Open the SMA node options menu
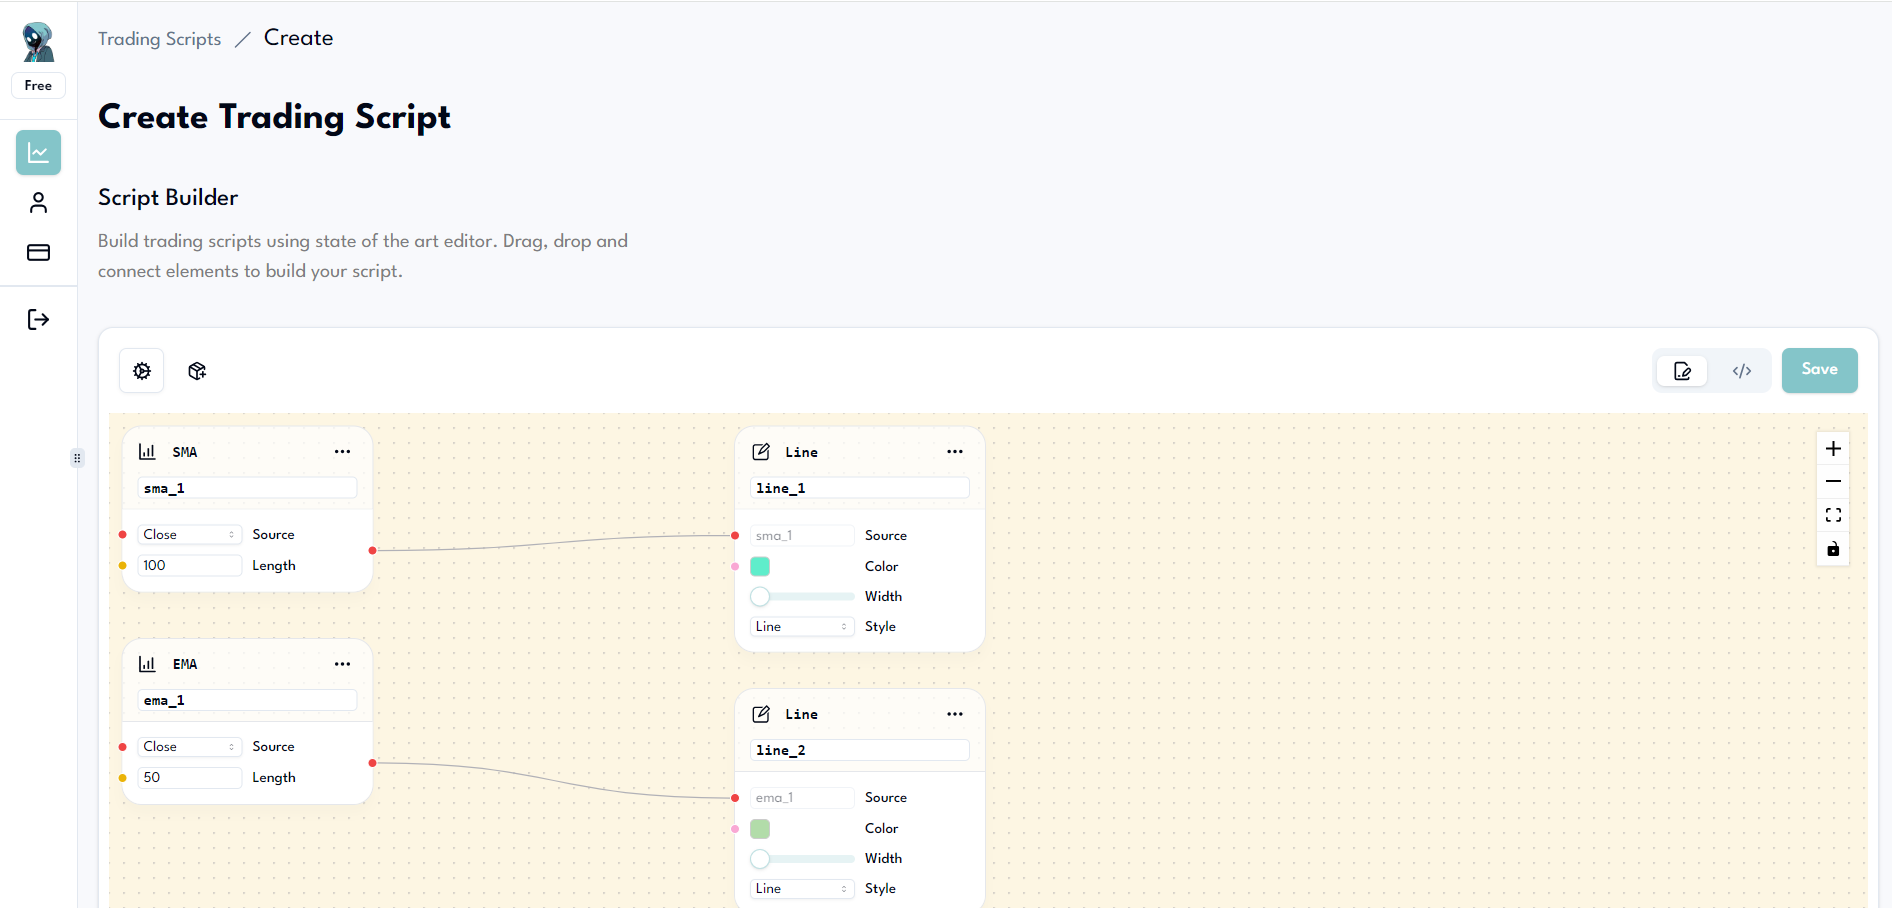 (x=343, y=451)
